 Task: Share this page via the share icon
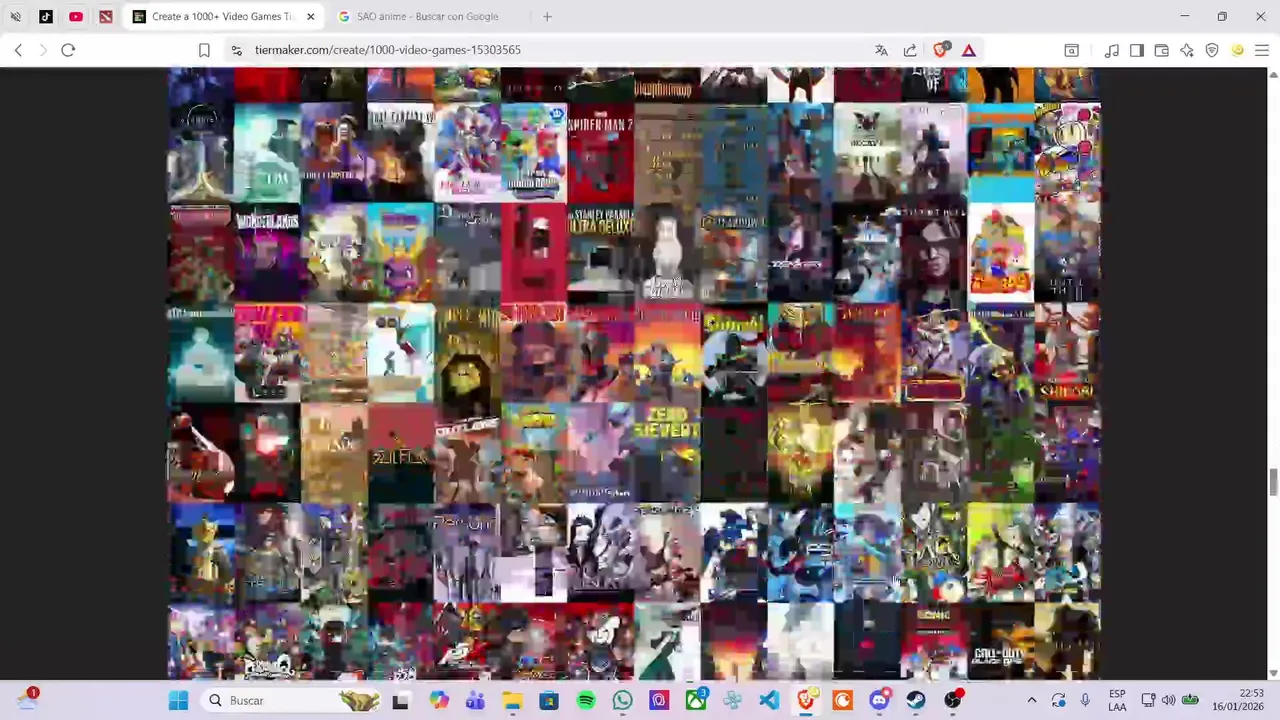[x=910, y=50]
